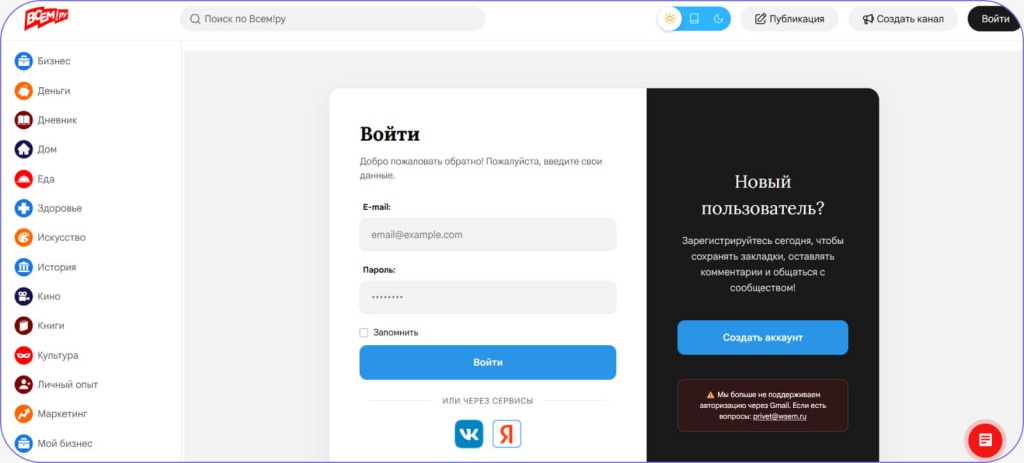Image resolution: width=1024 pixels, height=463 pixels.
Task: Open the Книги category label
Action: tap(51, 326)
